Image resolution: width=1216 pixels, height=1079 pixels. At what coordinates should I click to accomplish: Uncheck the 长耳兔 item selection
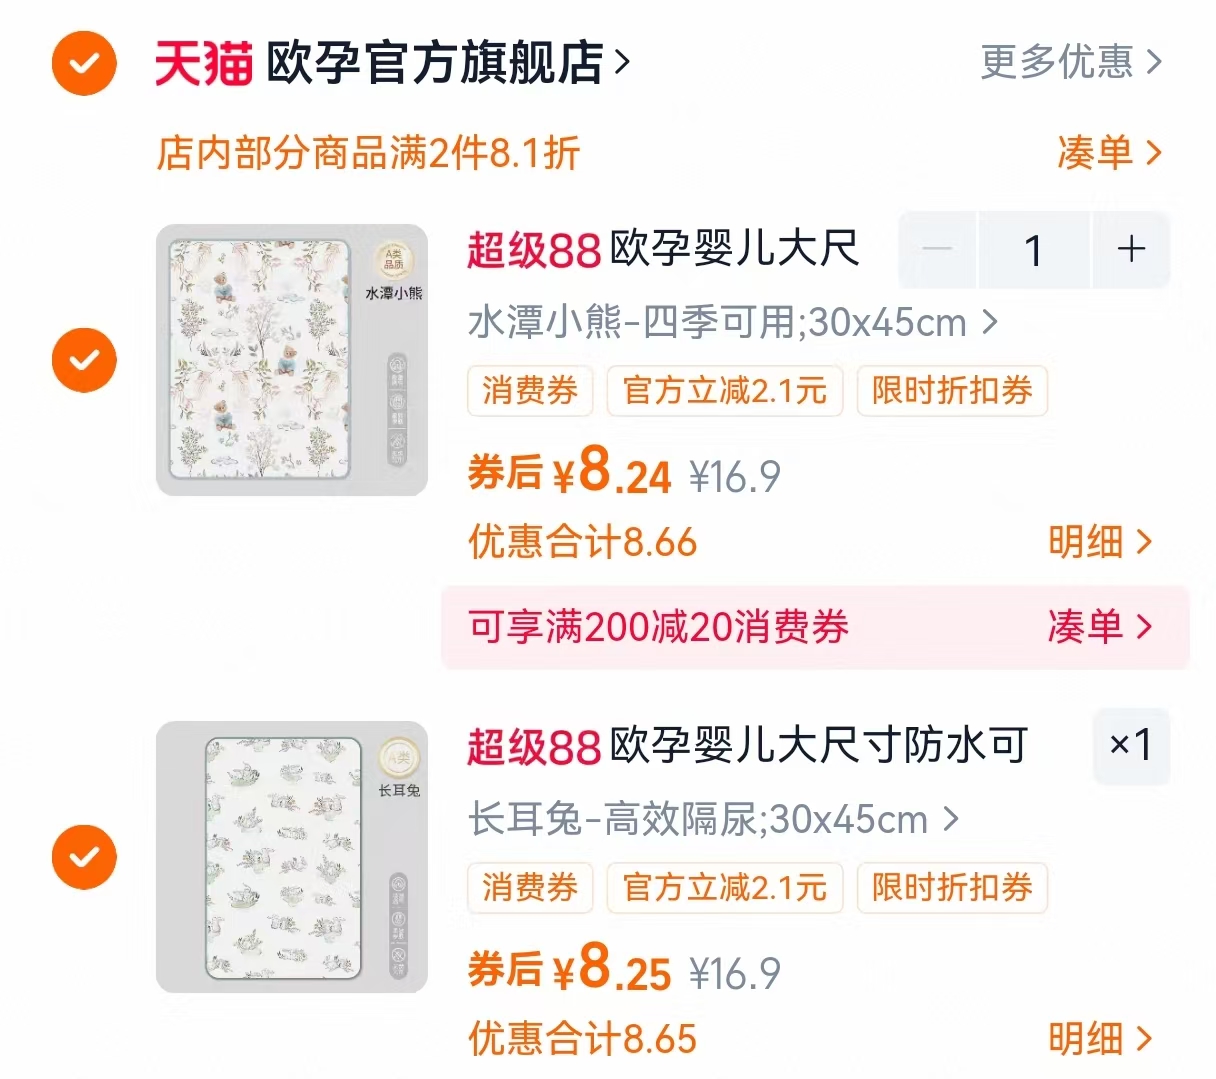pos(84,856)
